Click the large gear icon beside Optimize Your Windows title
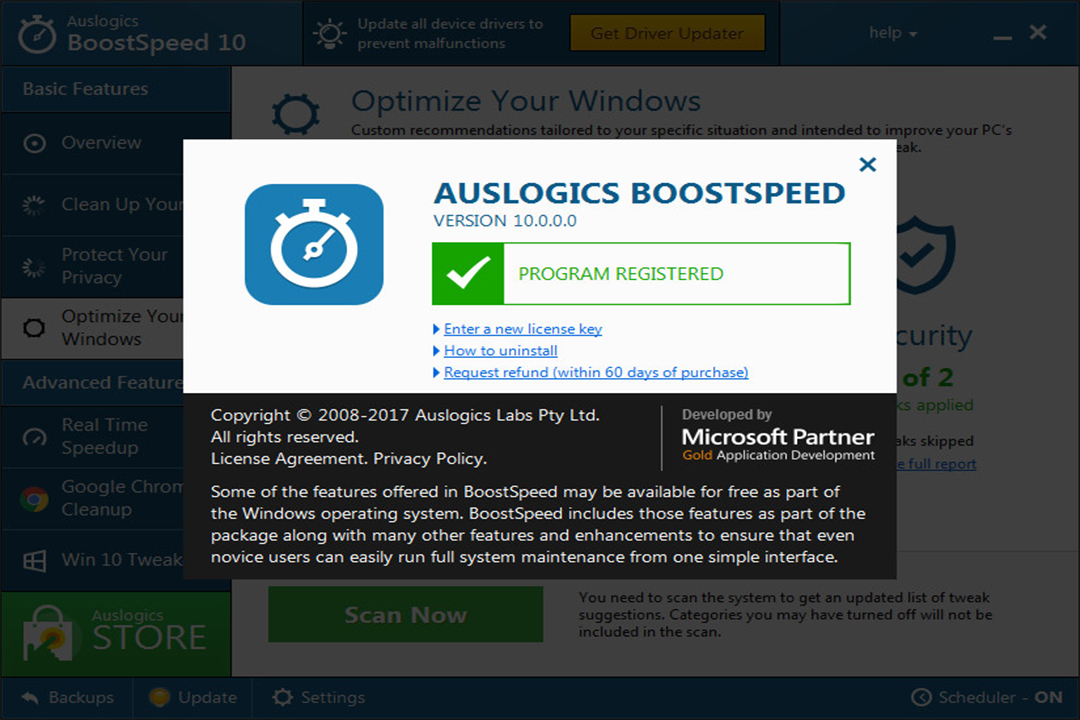Image resolution: width=1080 pixels, height=720 pixels. (x=295, y=114)
